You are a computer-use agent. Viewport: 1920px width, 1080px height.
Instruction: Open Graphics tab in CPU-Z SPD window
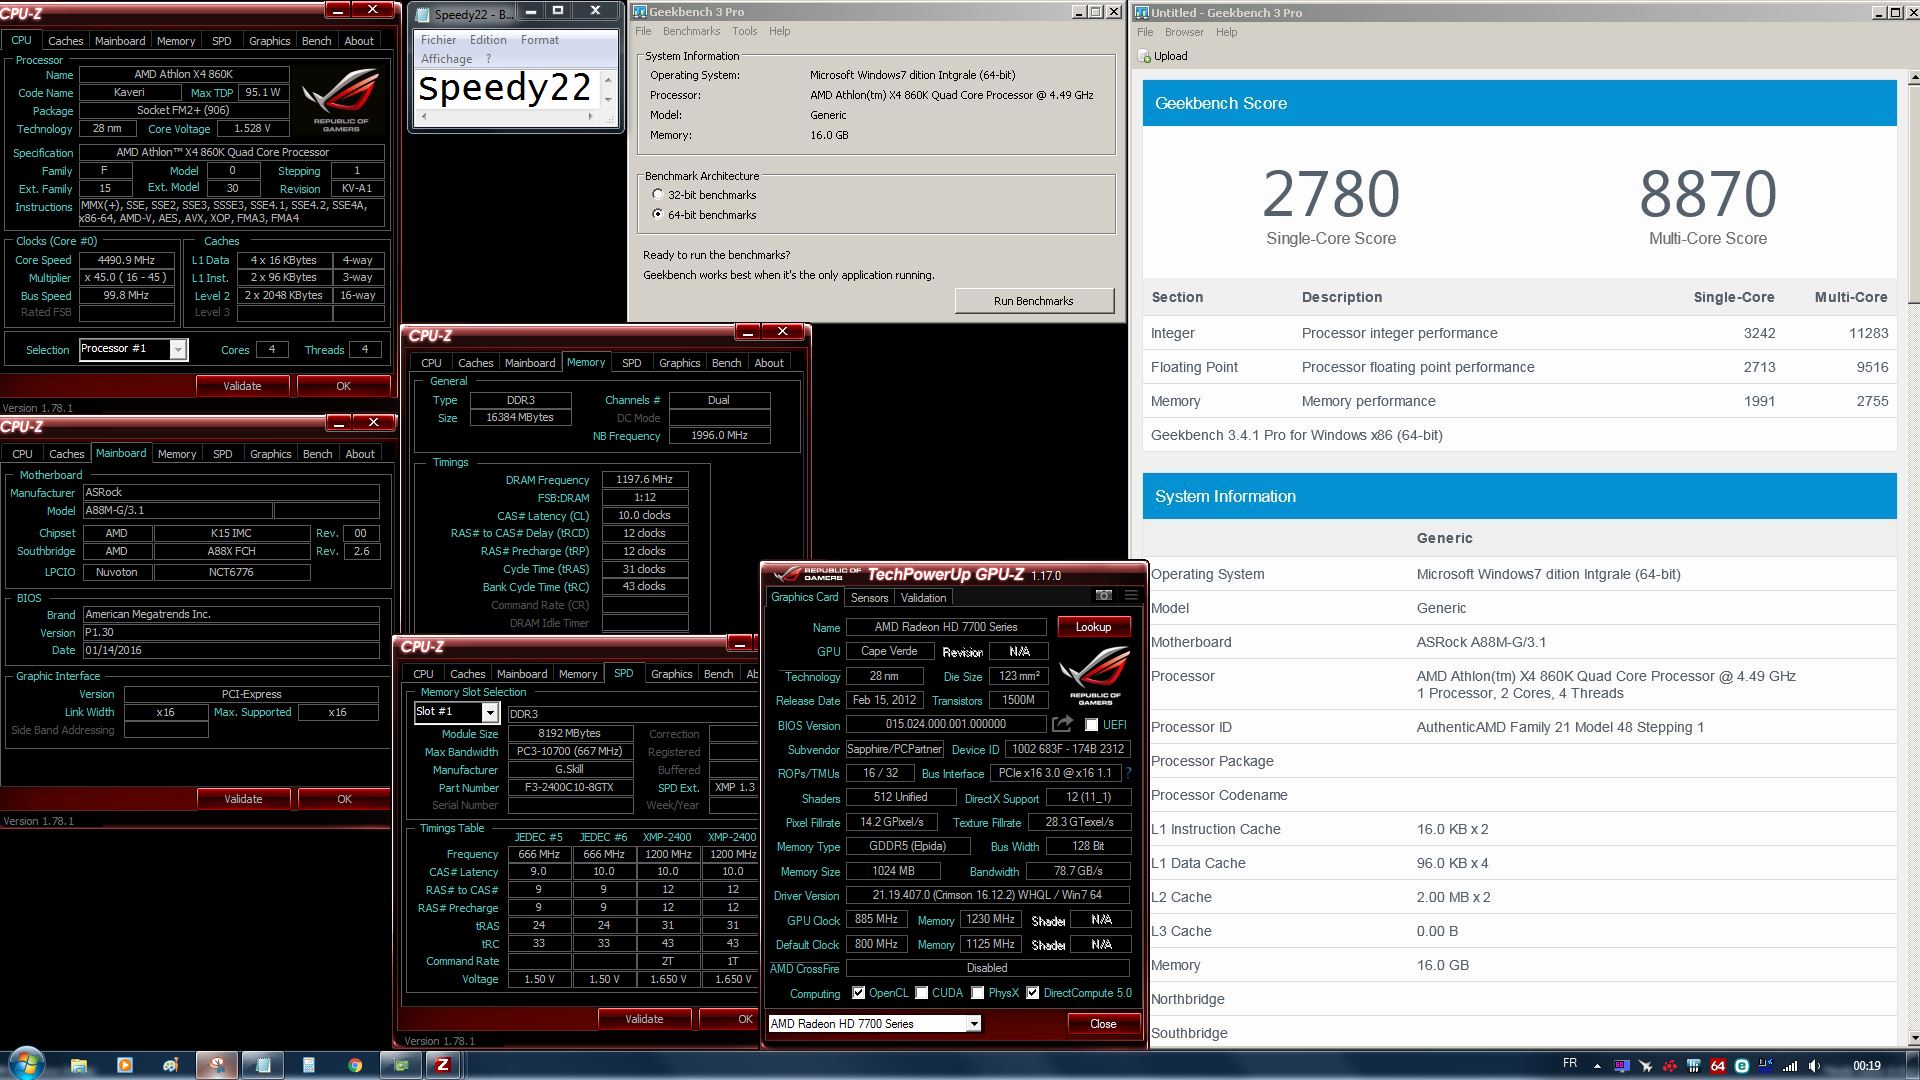click(672, 674)
